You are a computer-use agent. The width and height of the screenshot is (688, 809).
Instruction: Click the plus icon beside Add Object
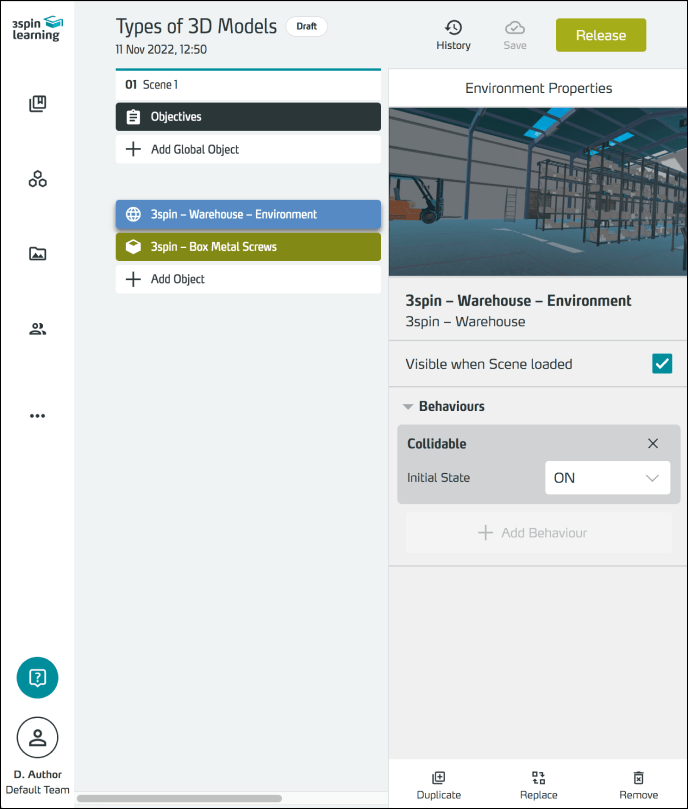(x=133, y=279)
